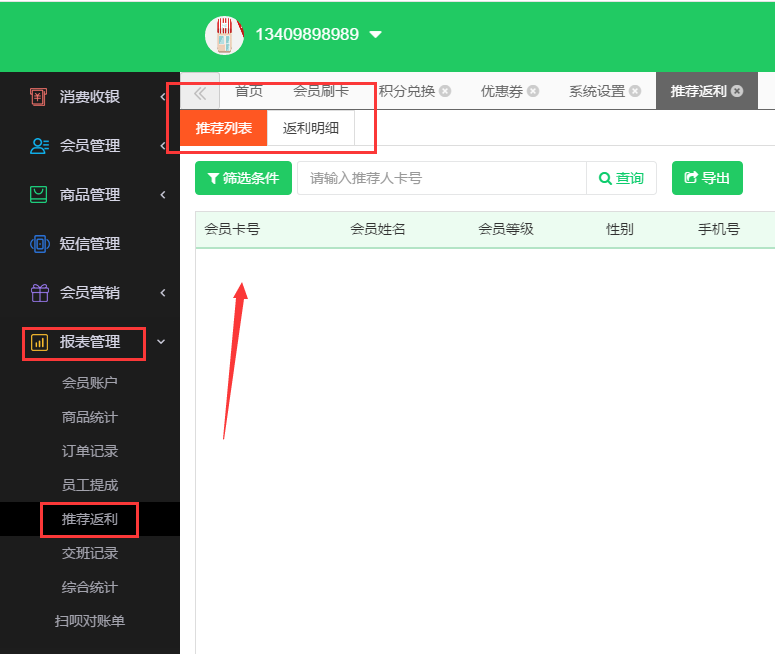
Task: Switch to the 首页 tab
Action: (248, 91)
